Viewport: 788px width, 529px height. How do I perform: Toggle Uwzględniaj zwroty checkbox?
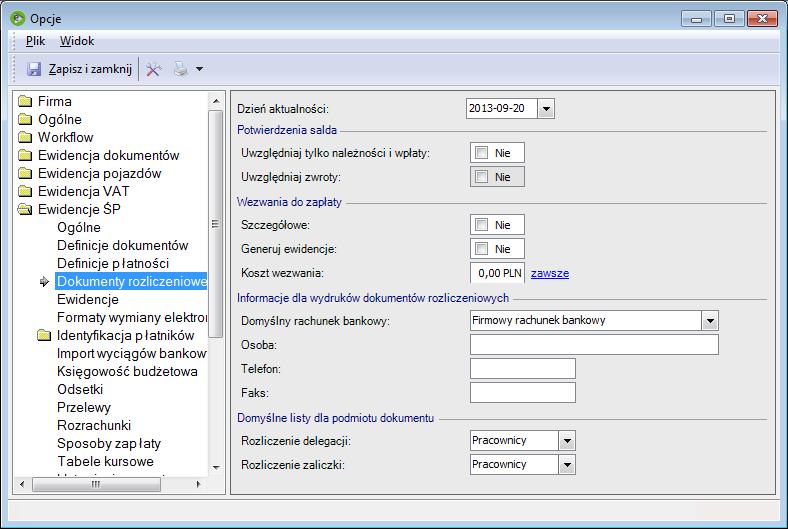(481, 177)
